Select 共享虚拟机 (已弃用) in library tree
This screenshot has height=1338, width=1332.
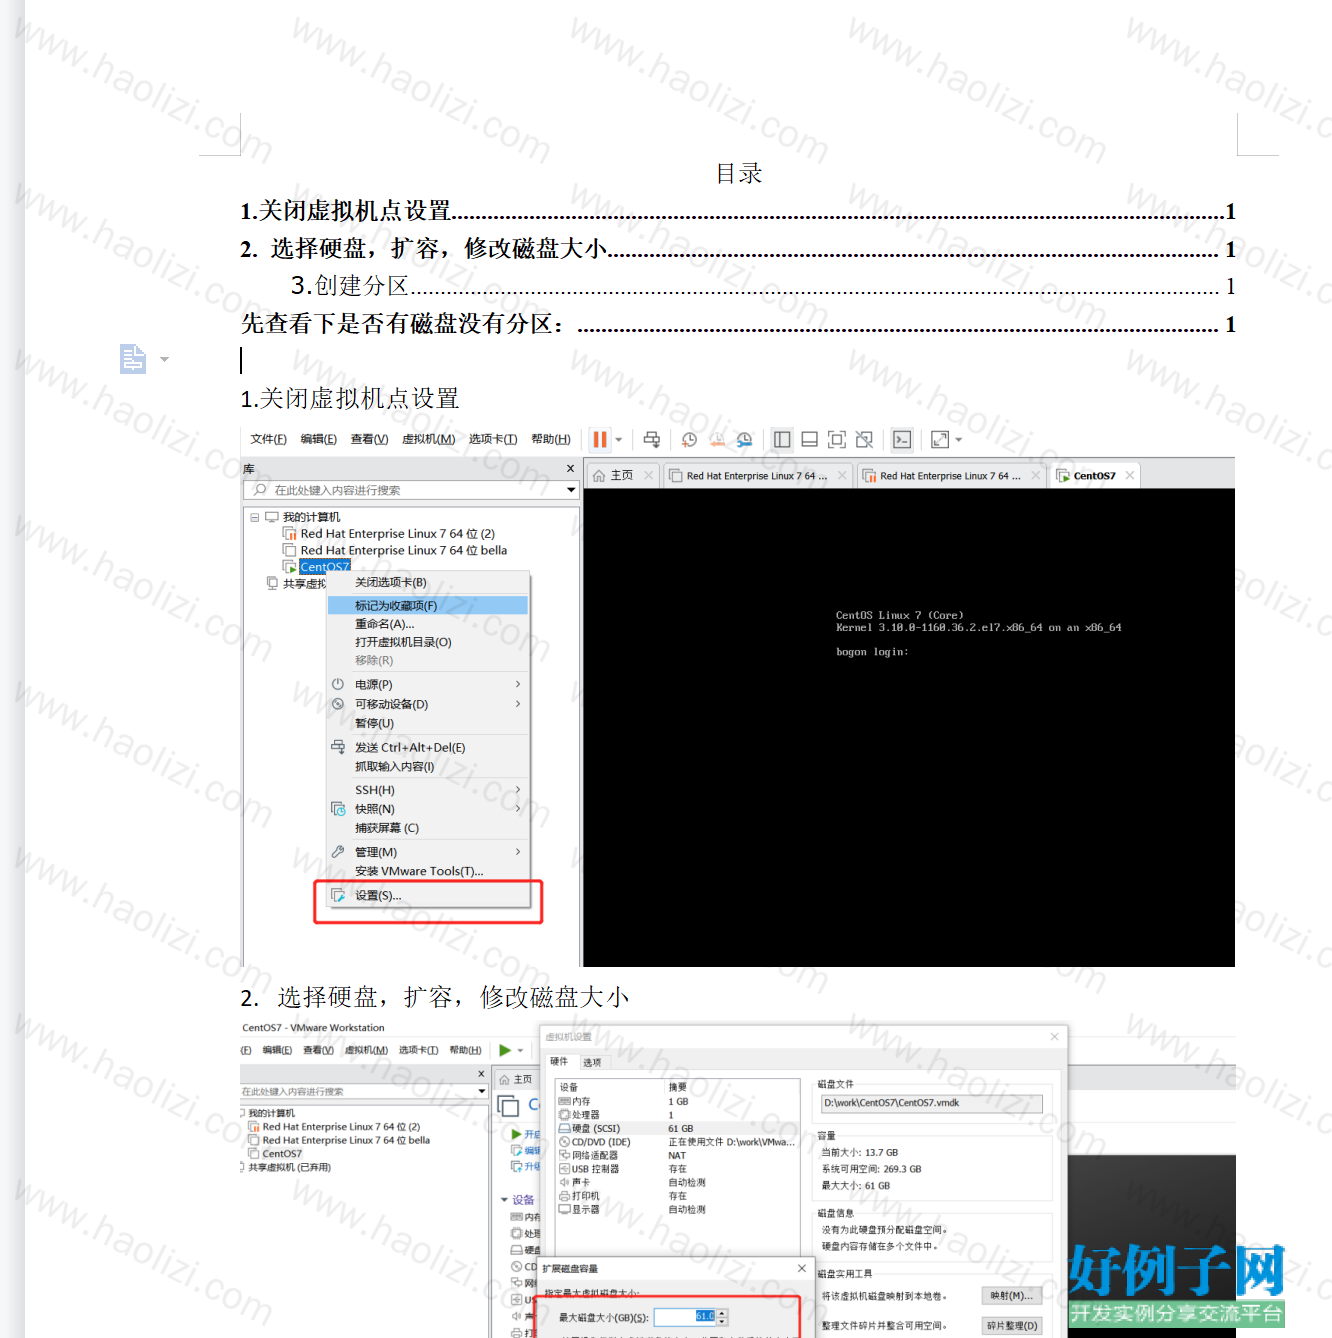pos(289,1167)
